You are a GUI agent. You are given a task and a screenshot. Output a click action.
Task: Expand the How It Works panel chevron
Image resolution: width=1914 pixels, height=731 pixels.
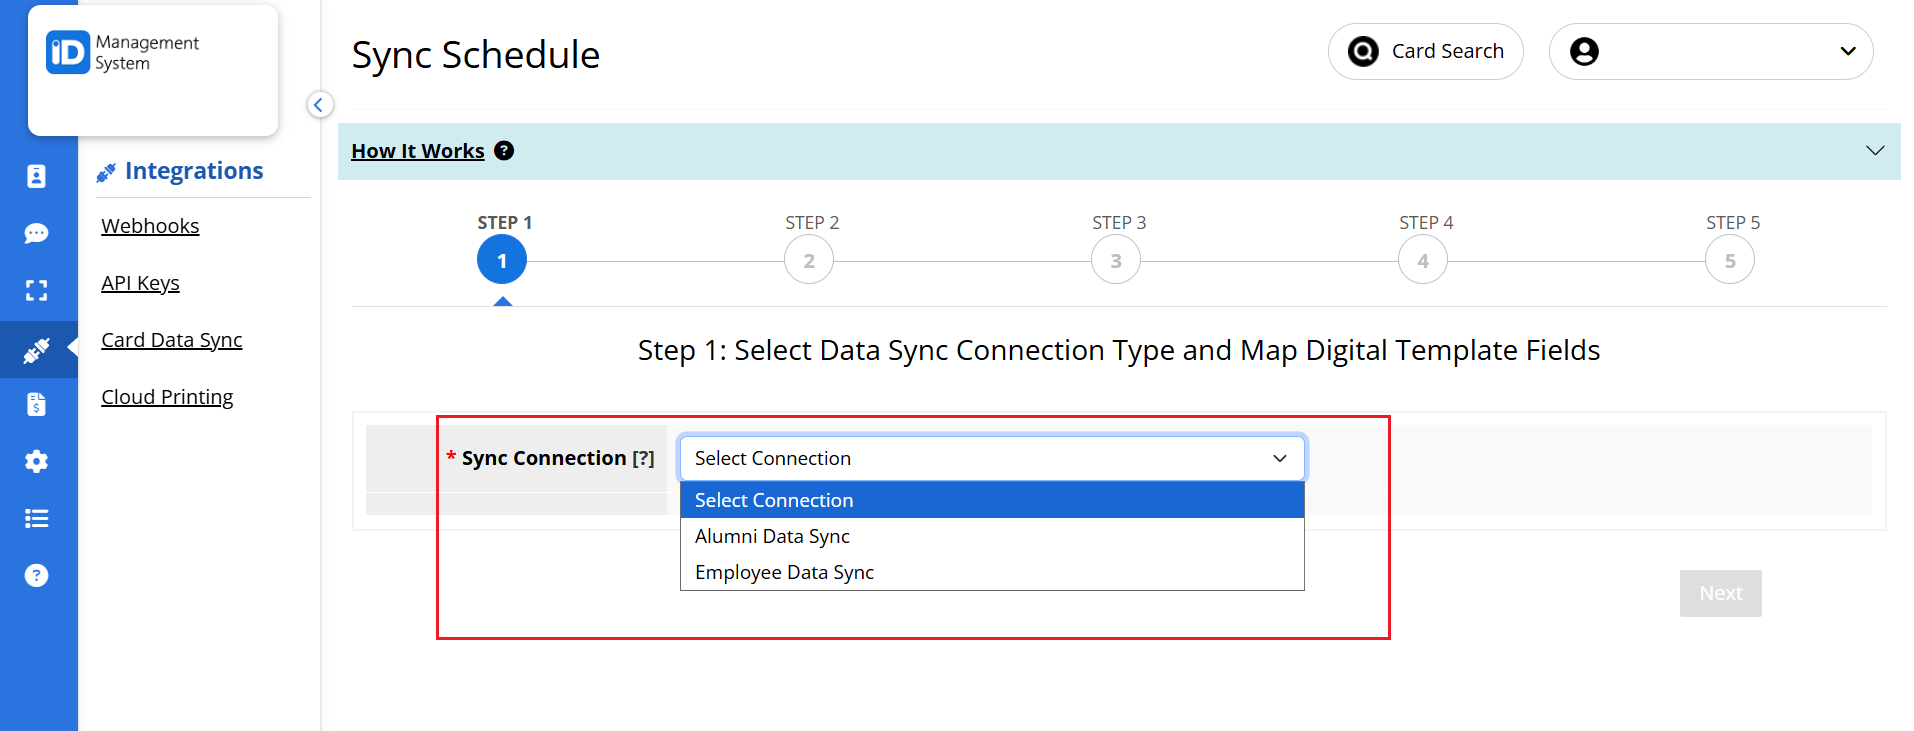point(1875,151)
